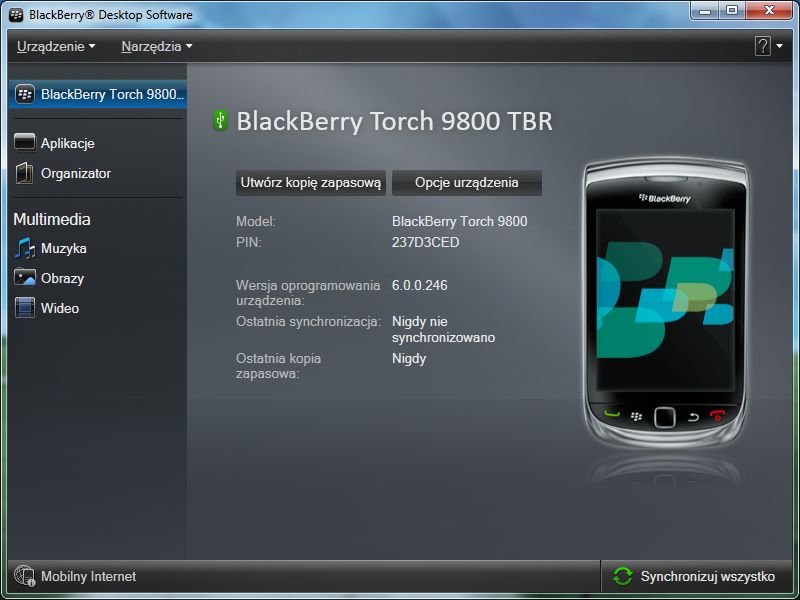Click Mobilny Internet button
800x600 pixels.
pyautogui.click(x=75, y=577)
